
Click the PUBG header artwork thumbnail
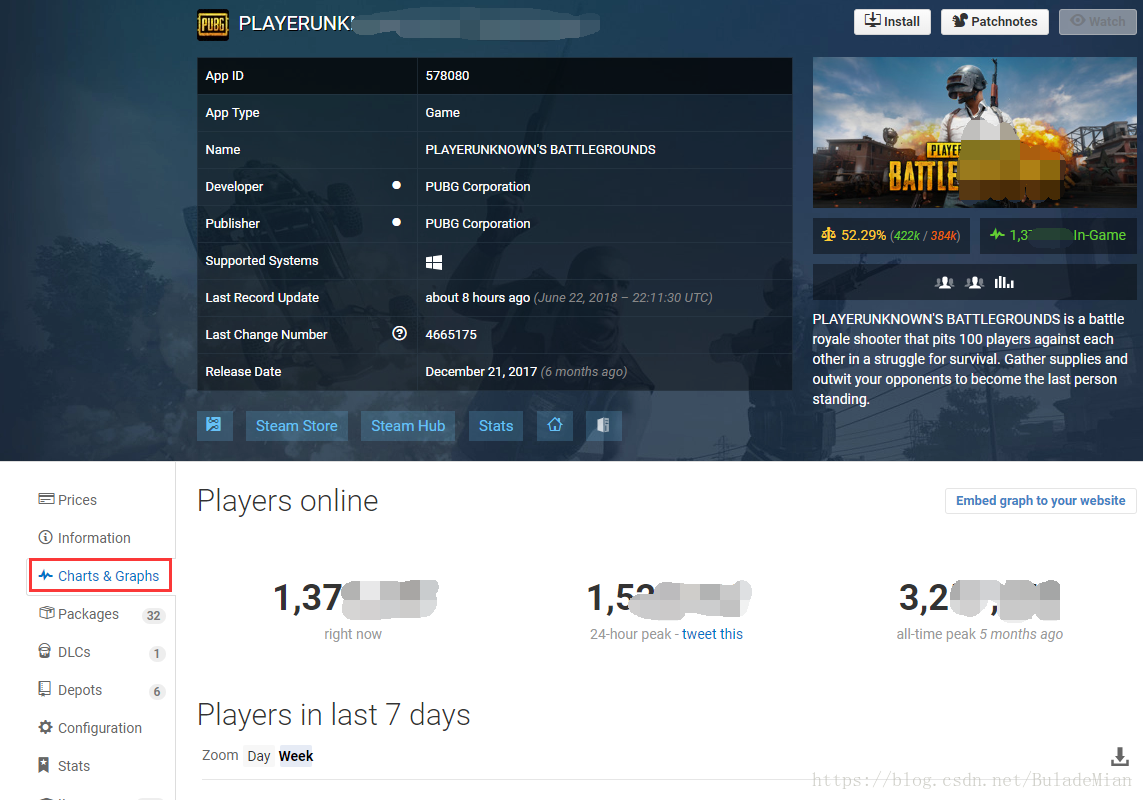(974, 133)
